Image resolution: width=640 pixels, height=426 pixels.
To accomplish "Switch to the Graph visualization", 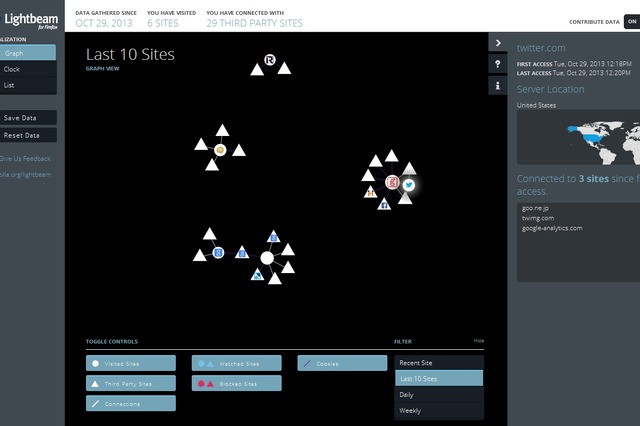I will pos(28,53).
